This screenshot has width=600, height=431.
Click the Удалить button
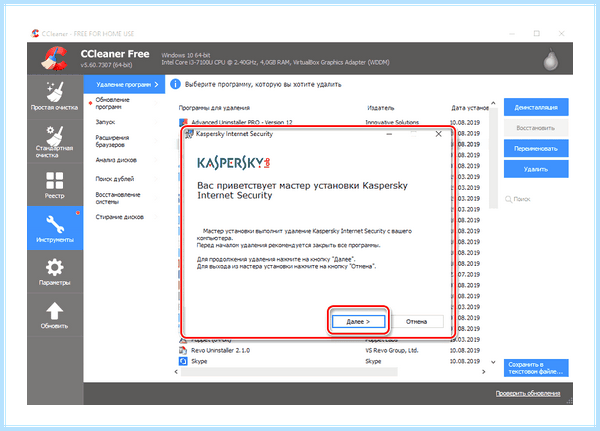tap(536, 169)
